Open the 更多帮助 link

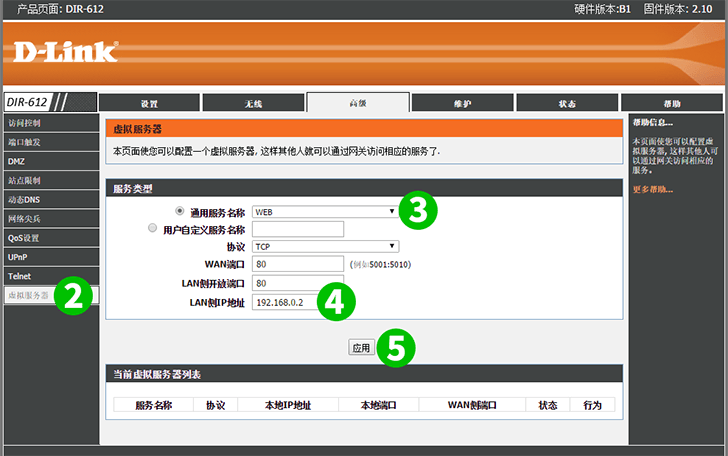tap(652, 189)
